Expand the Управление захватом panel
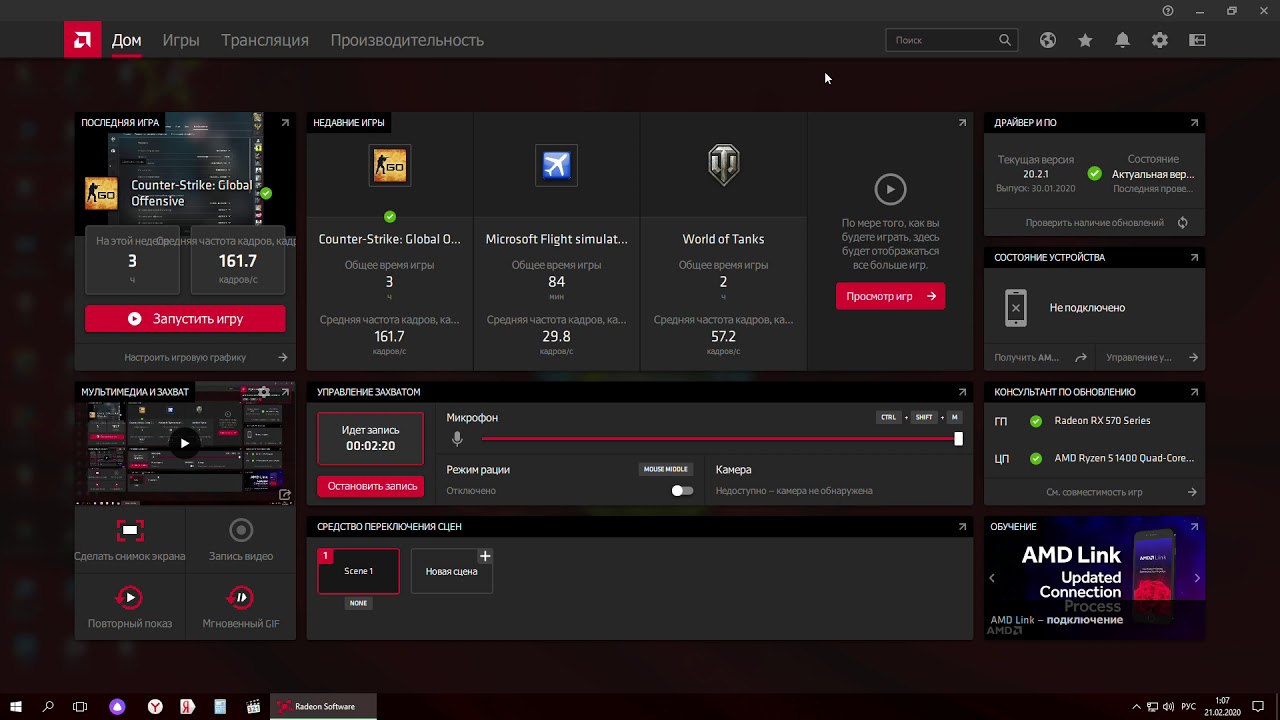The image size is (1280, 720). point(962,392)
